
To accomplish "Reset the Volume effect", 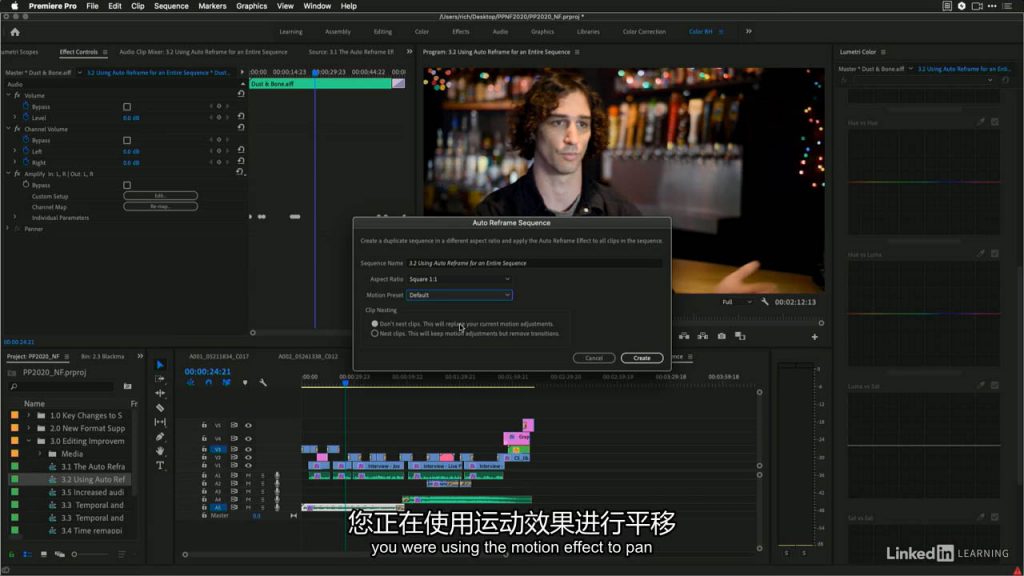I will click(x=241, y=94).
